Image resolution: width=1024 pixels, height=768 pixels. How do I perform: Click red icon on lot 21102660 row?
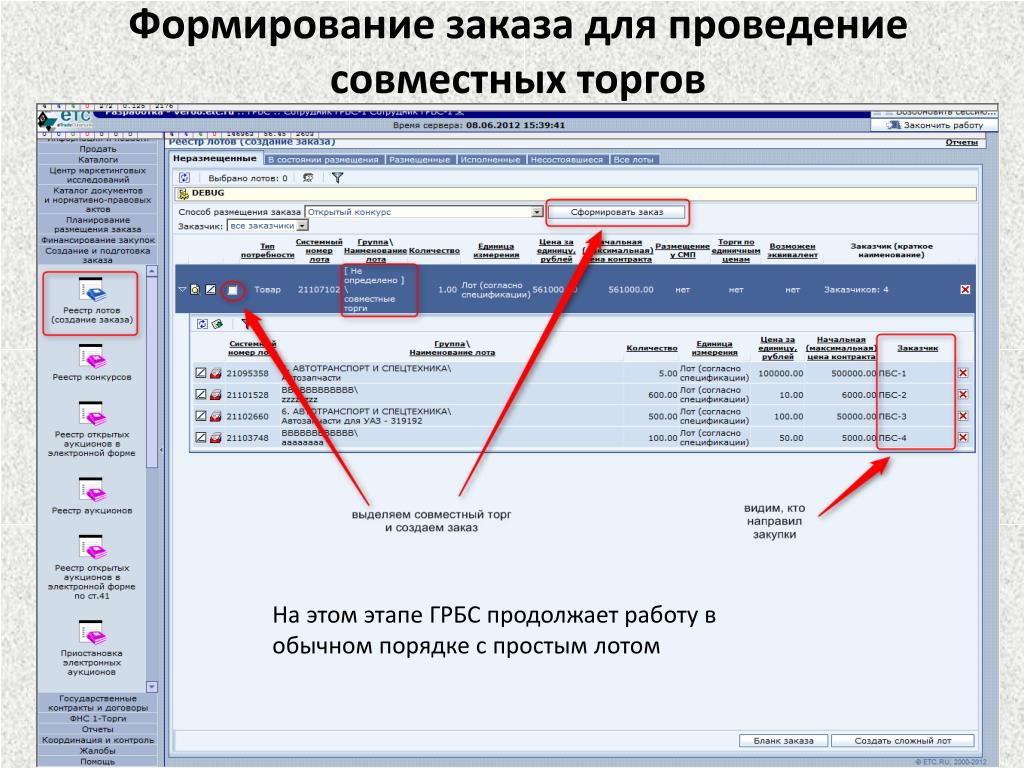click(x=216, y=416)
